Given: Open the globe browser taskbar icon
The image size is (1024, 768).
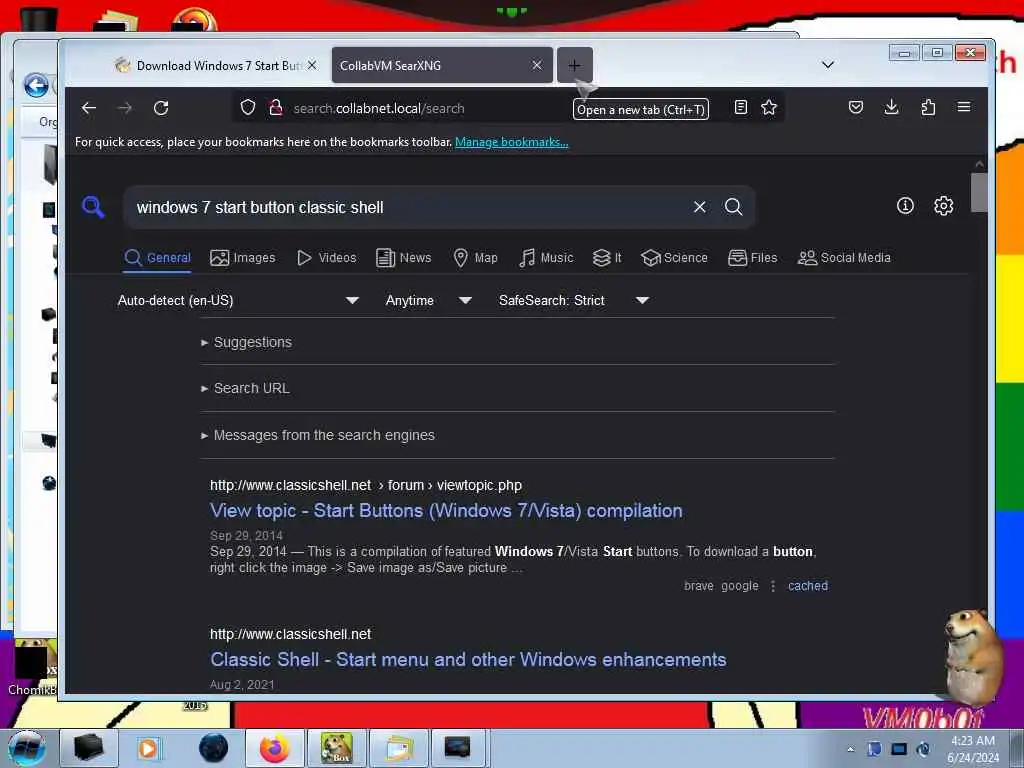Looking at the screenshot, I should tap(213, 748).
